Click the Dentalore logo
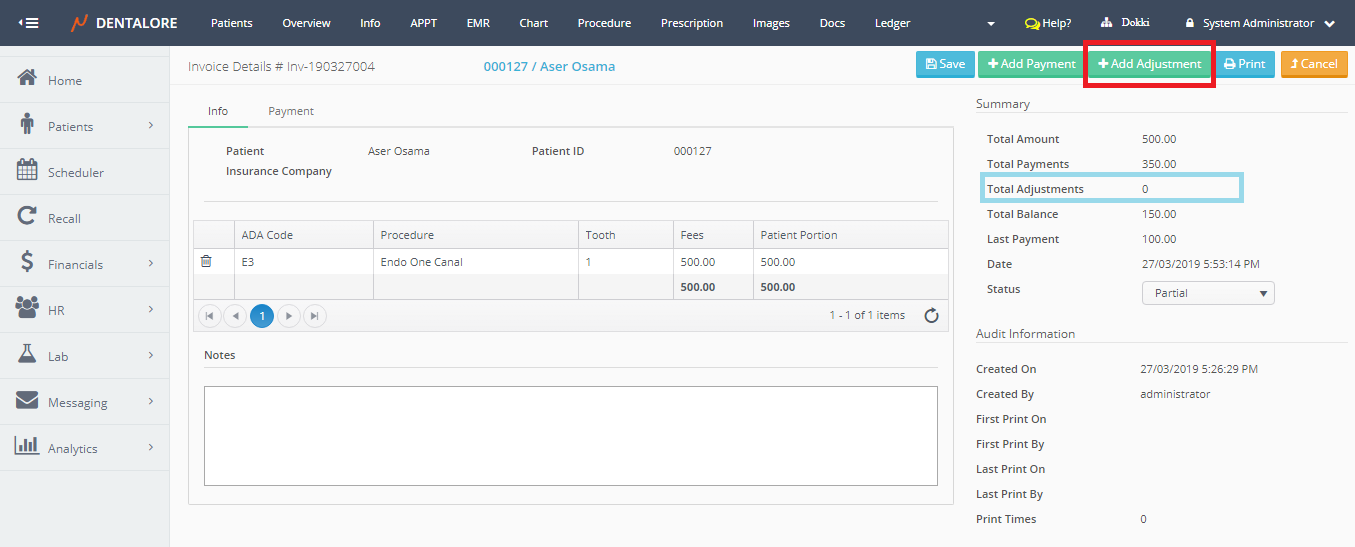The height and width of the screenshot is (547, 1355). tap(127, 23)
